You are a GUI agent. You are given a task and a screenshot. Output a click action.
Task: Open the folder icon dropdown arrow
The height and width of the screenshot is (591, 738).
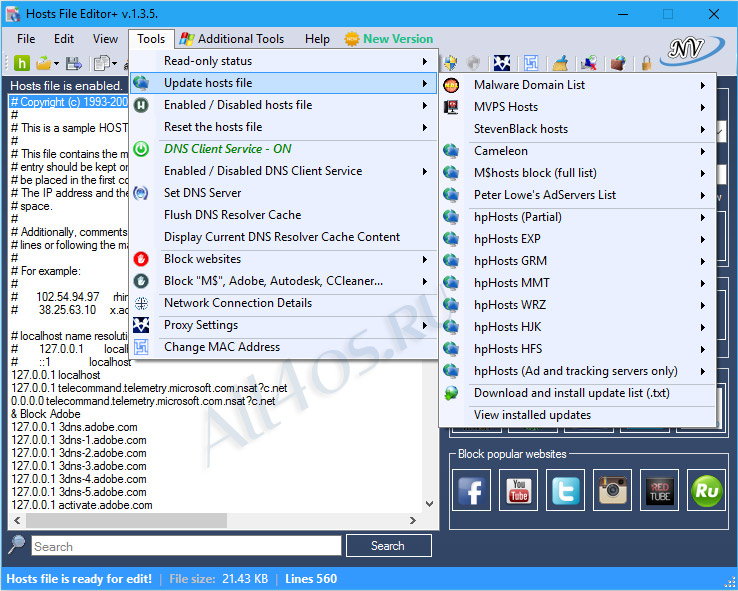pyautogui.click(x=56, y=63)
